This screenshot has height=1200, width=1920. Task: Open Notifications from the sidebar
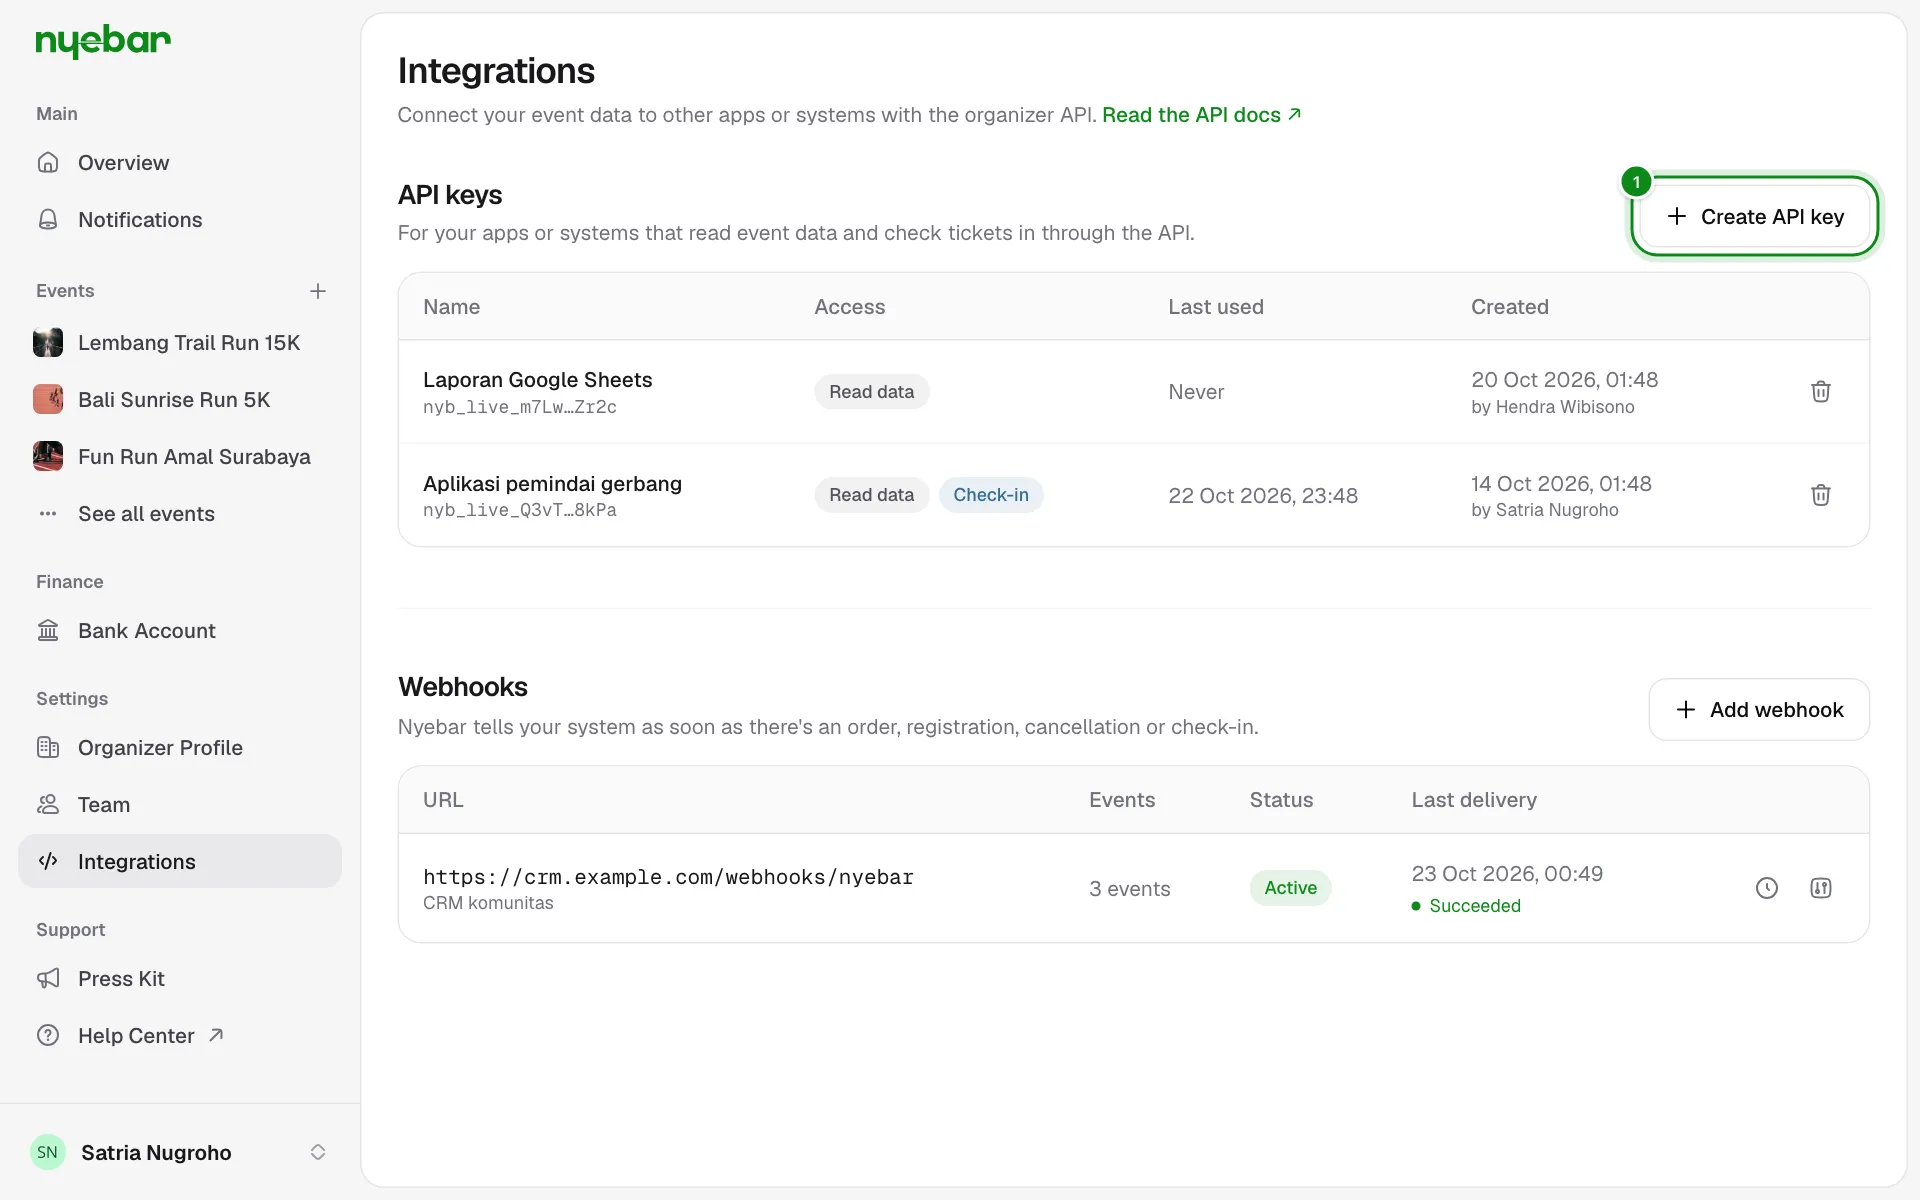click(x=180, y=220)
